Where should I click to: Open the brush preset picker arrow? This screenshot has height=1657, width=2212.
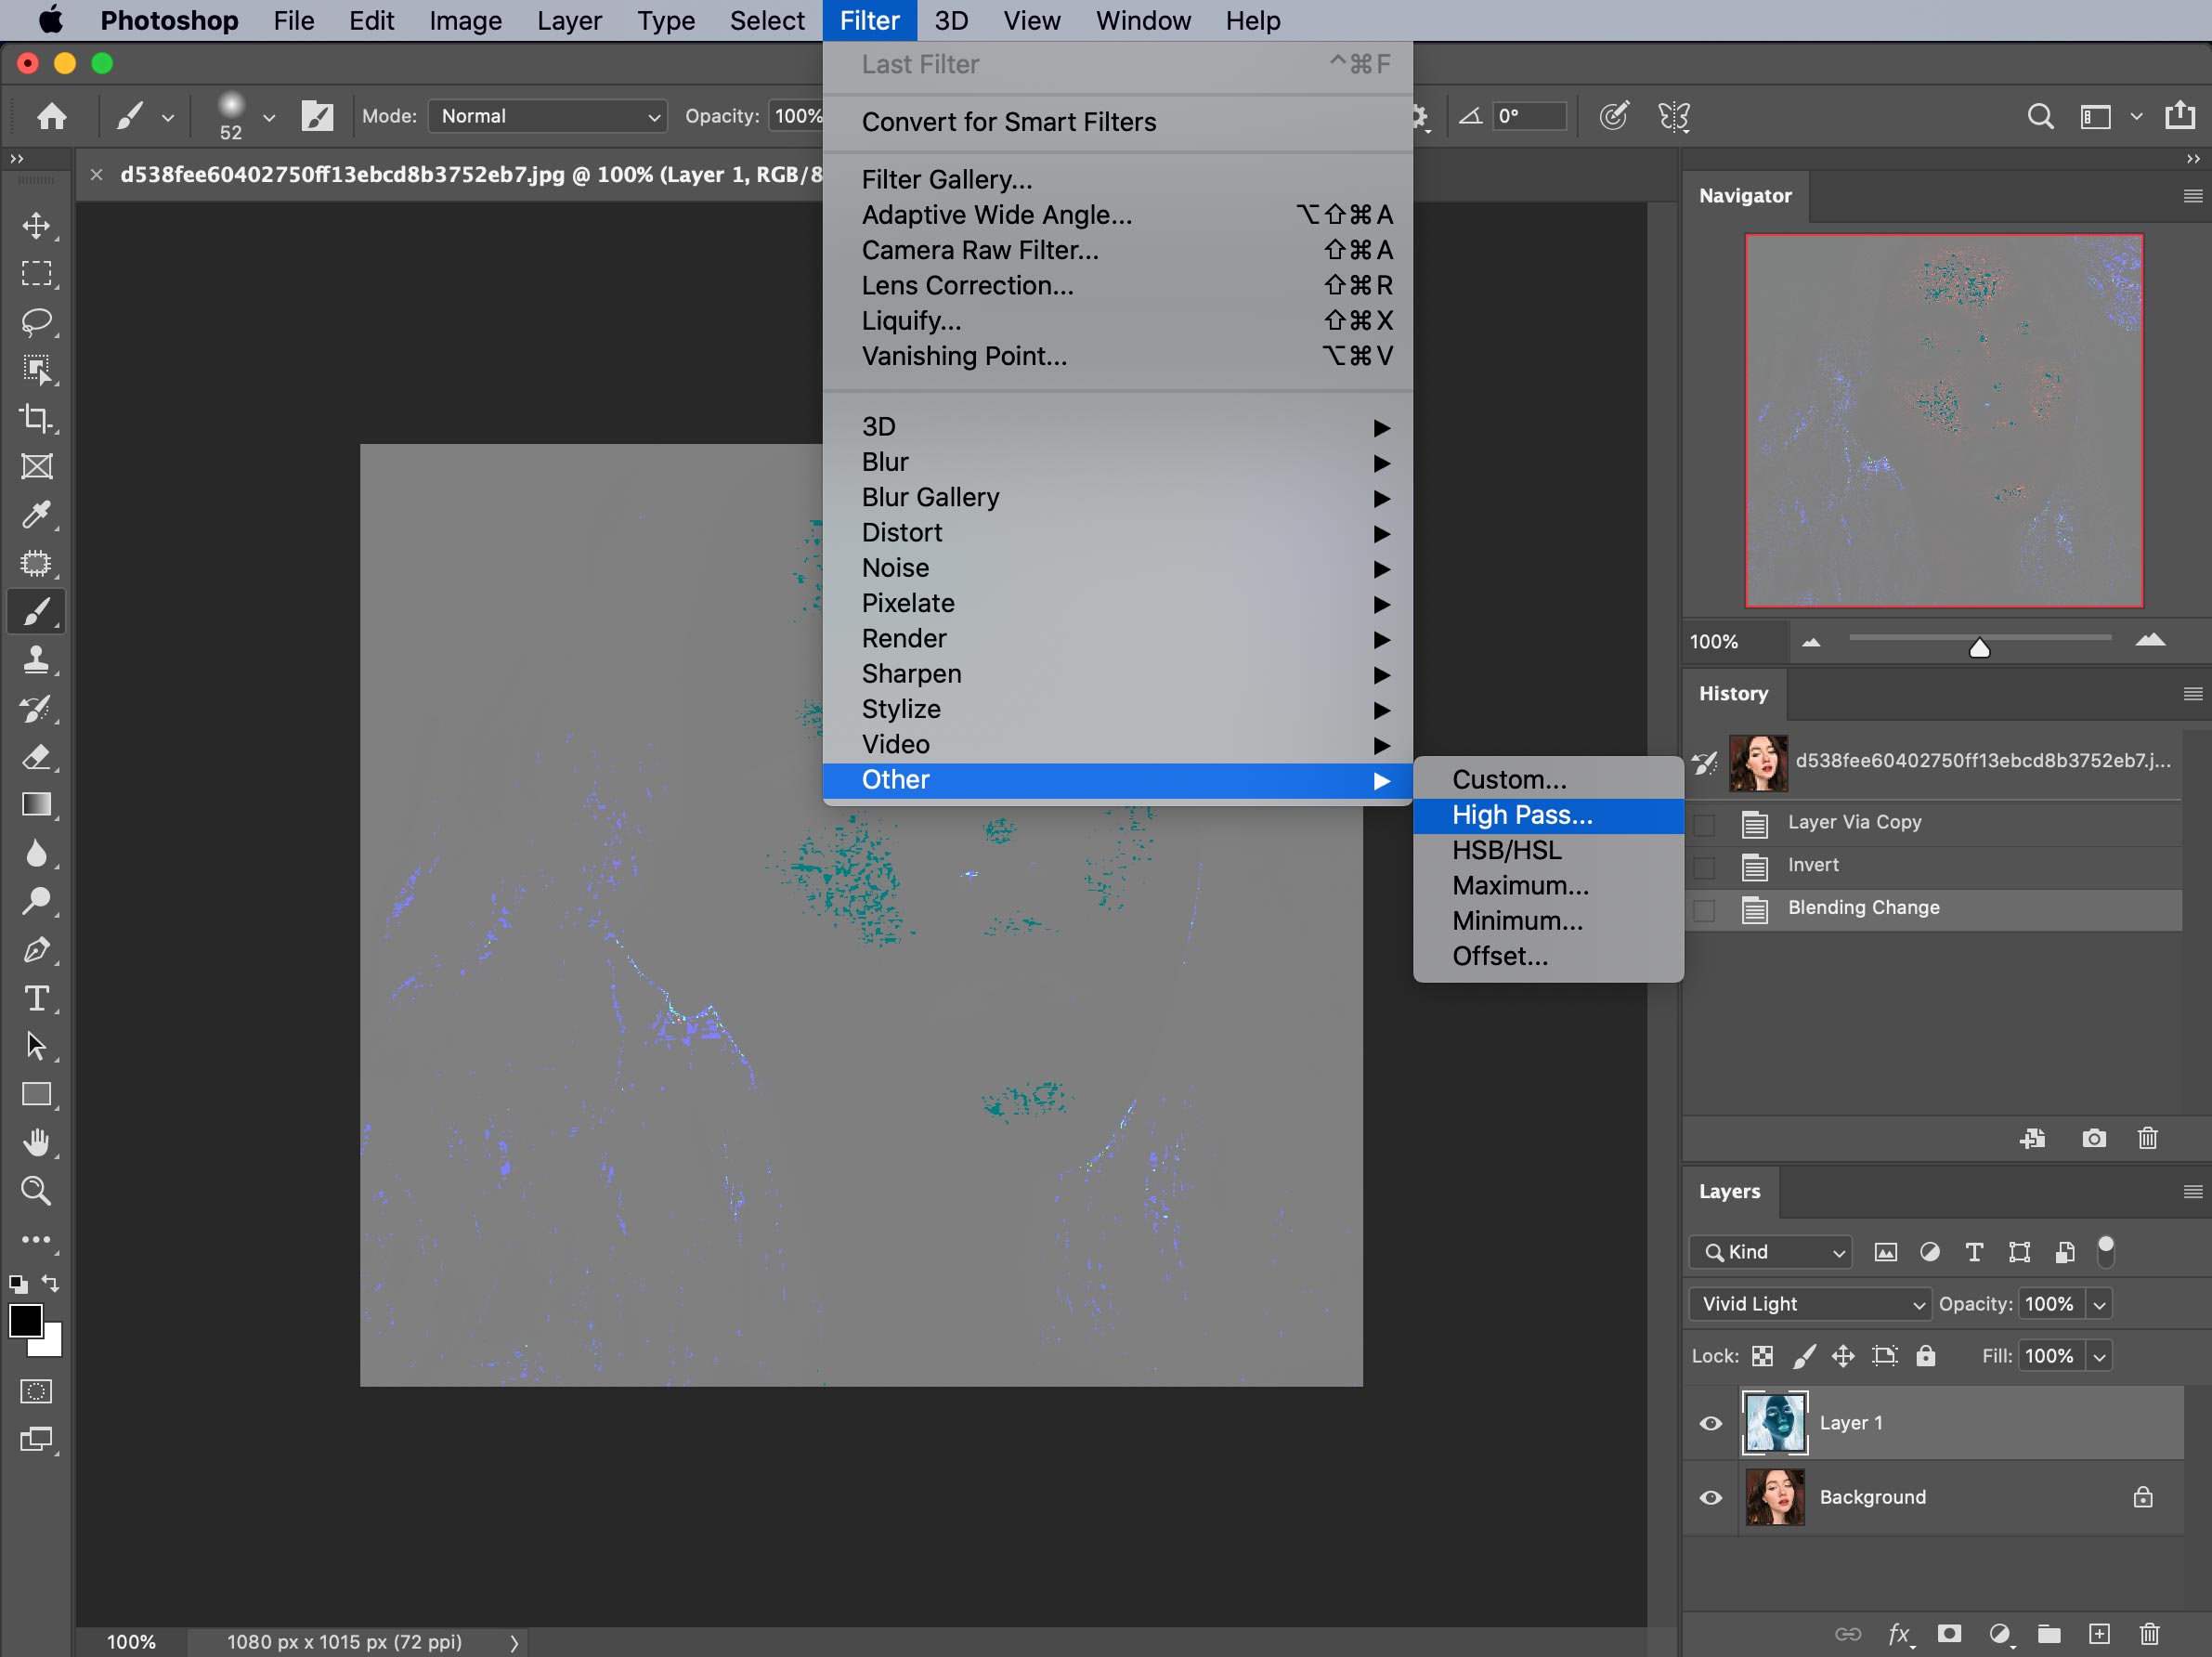(x=269, y=118)
